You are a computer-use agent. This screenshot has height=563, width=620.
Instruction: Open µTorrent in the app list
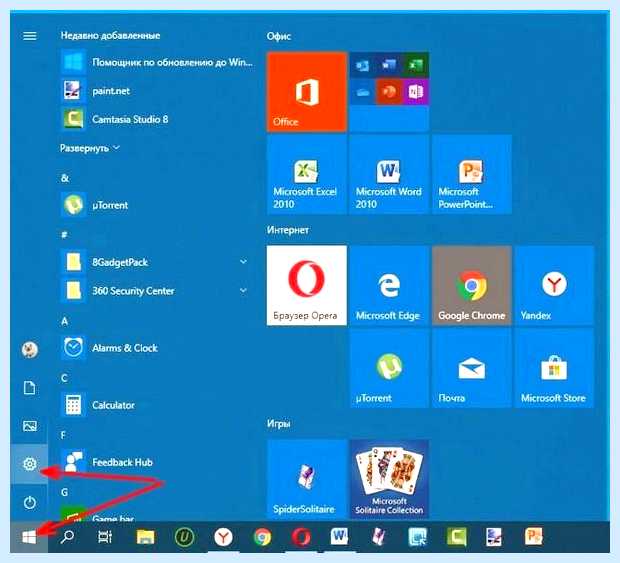[x=157, y=205]
